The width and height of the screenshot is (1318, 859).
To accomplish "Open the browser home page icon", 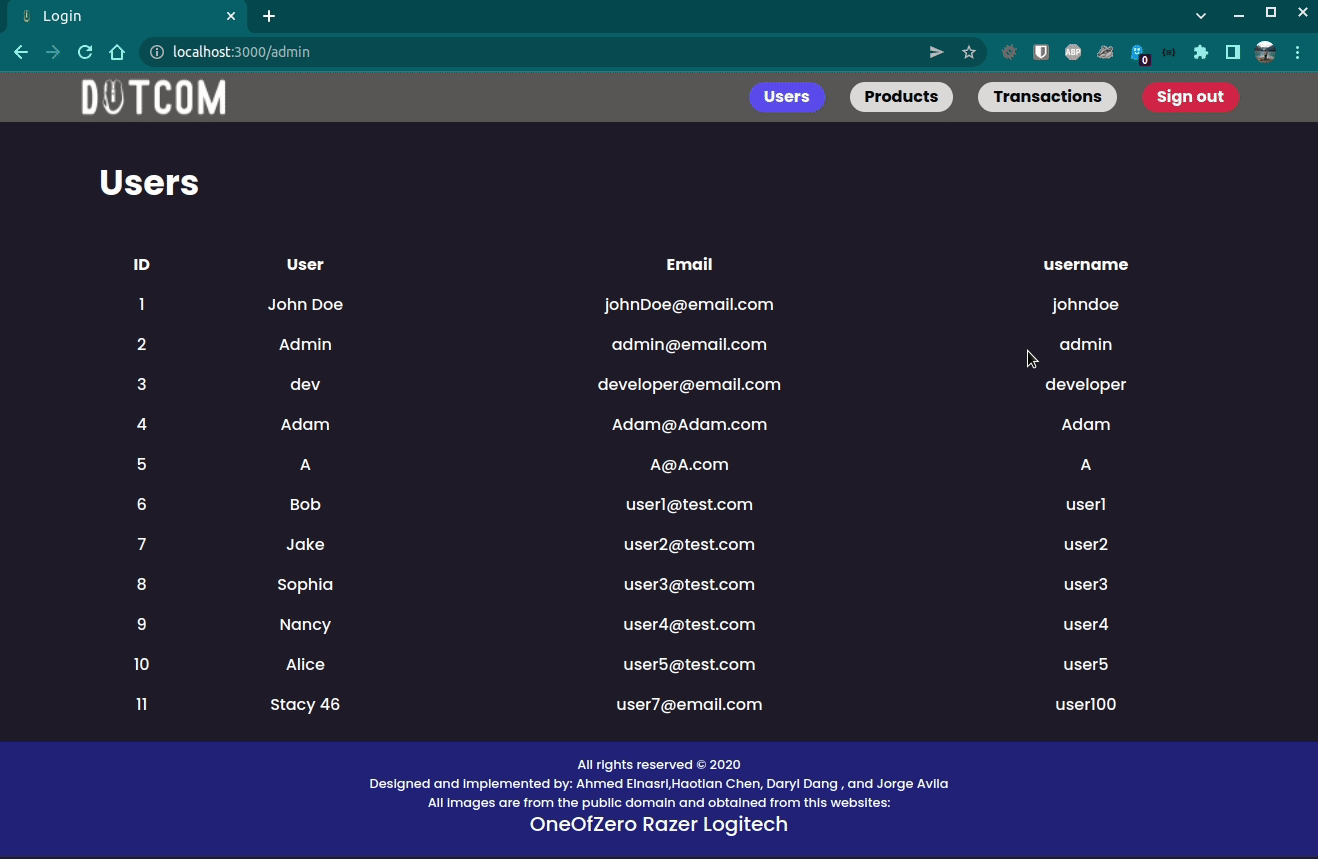I will click(x=117, y=51).
